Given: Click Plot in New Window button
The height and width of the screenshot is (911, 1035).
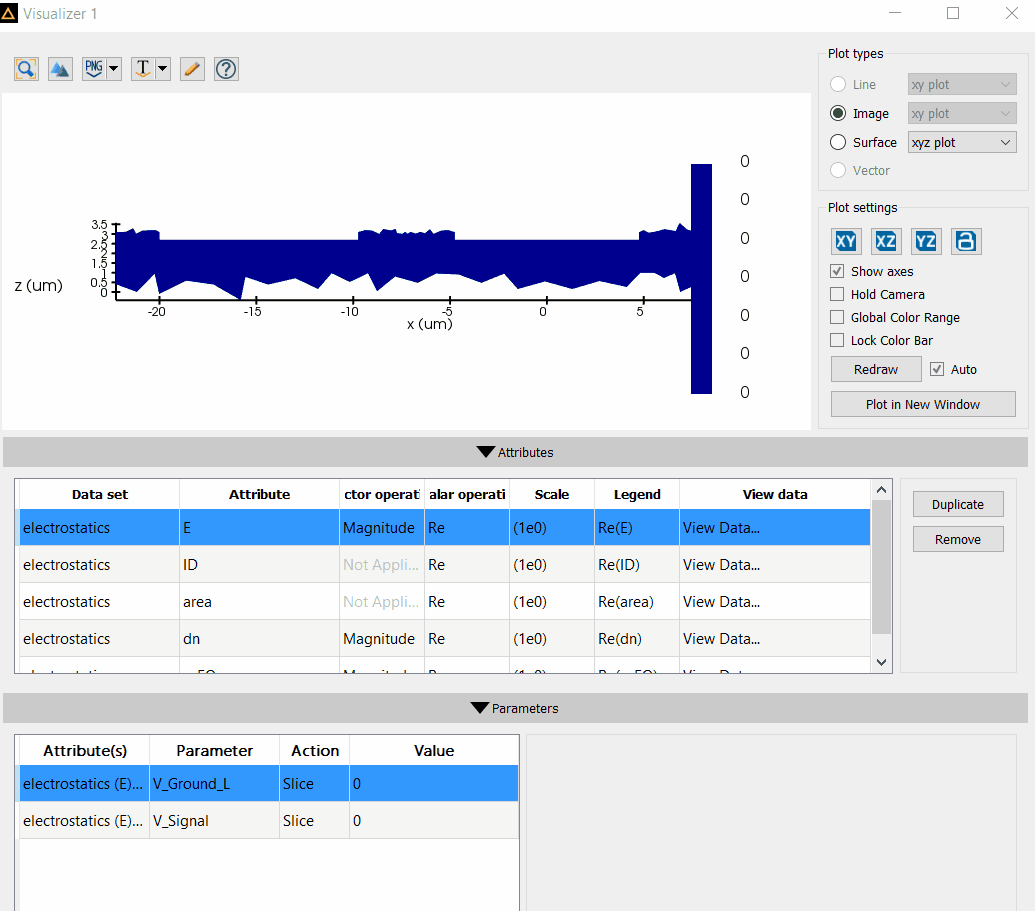Looking at the screenshot, I should (x=923, y=405).
